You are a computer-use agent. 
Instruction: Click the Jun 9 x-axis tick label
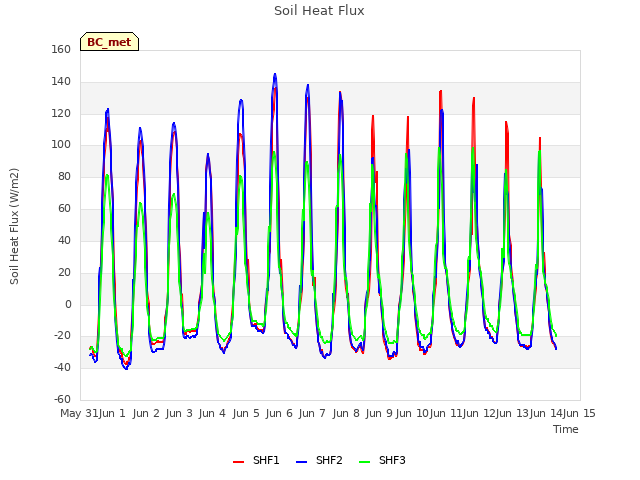(x=379, y=413)
